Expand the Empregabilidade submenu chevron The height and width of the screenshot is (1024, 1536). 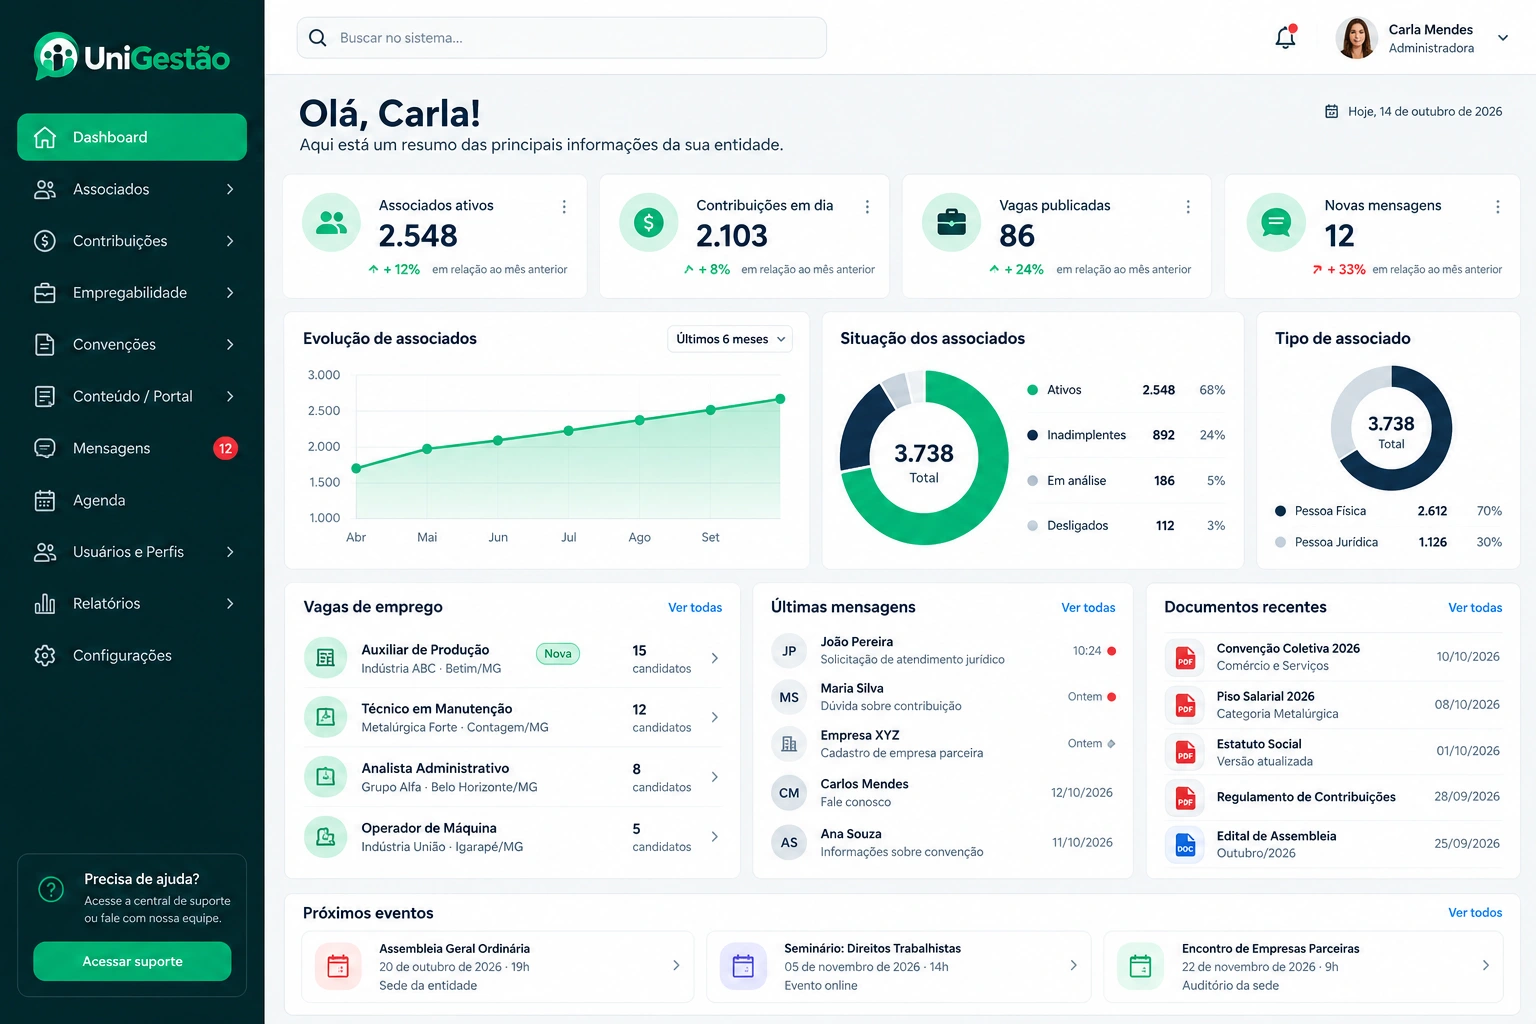230,293
